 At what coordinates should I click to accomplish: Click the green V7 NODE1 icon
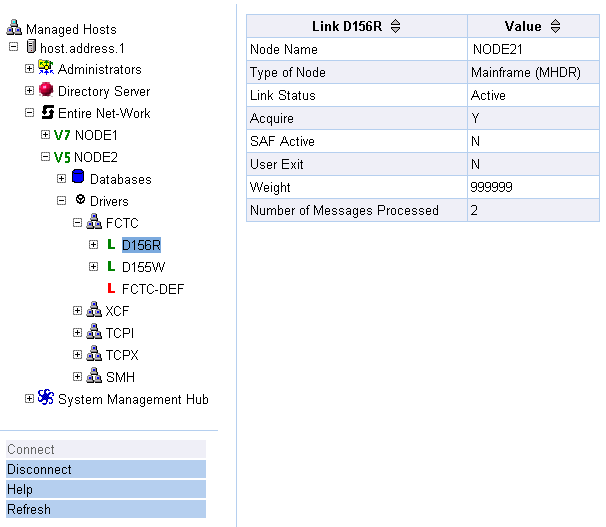click(x=63, y=135)
